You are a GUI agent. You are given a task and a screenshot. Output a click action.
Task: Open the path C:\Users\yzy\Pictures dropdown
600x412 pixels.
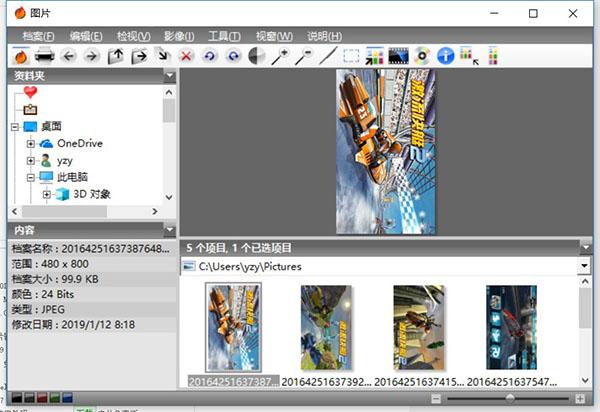[584, 266]
